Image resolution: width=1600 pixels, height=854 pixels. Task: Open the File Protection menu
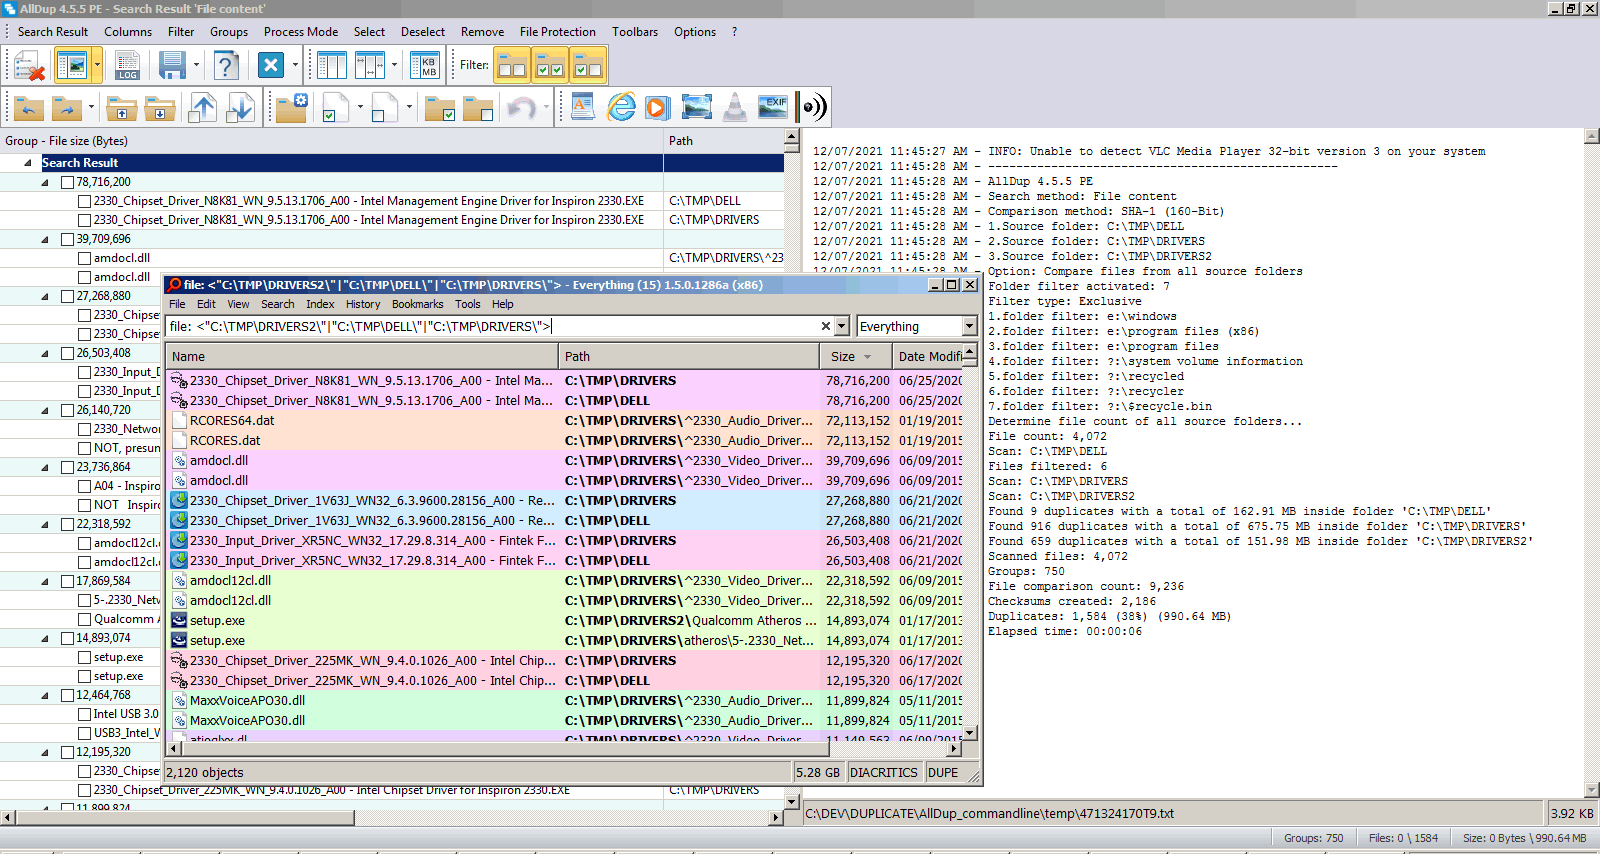(x=557, y=32)
